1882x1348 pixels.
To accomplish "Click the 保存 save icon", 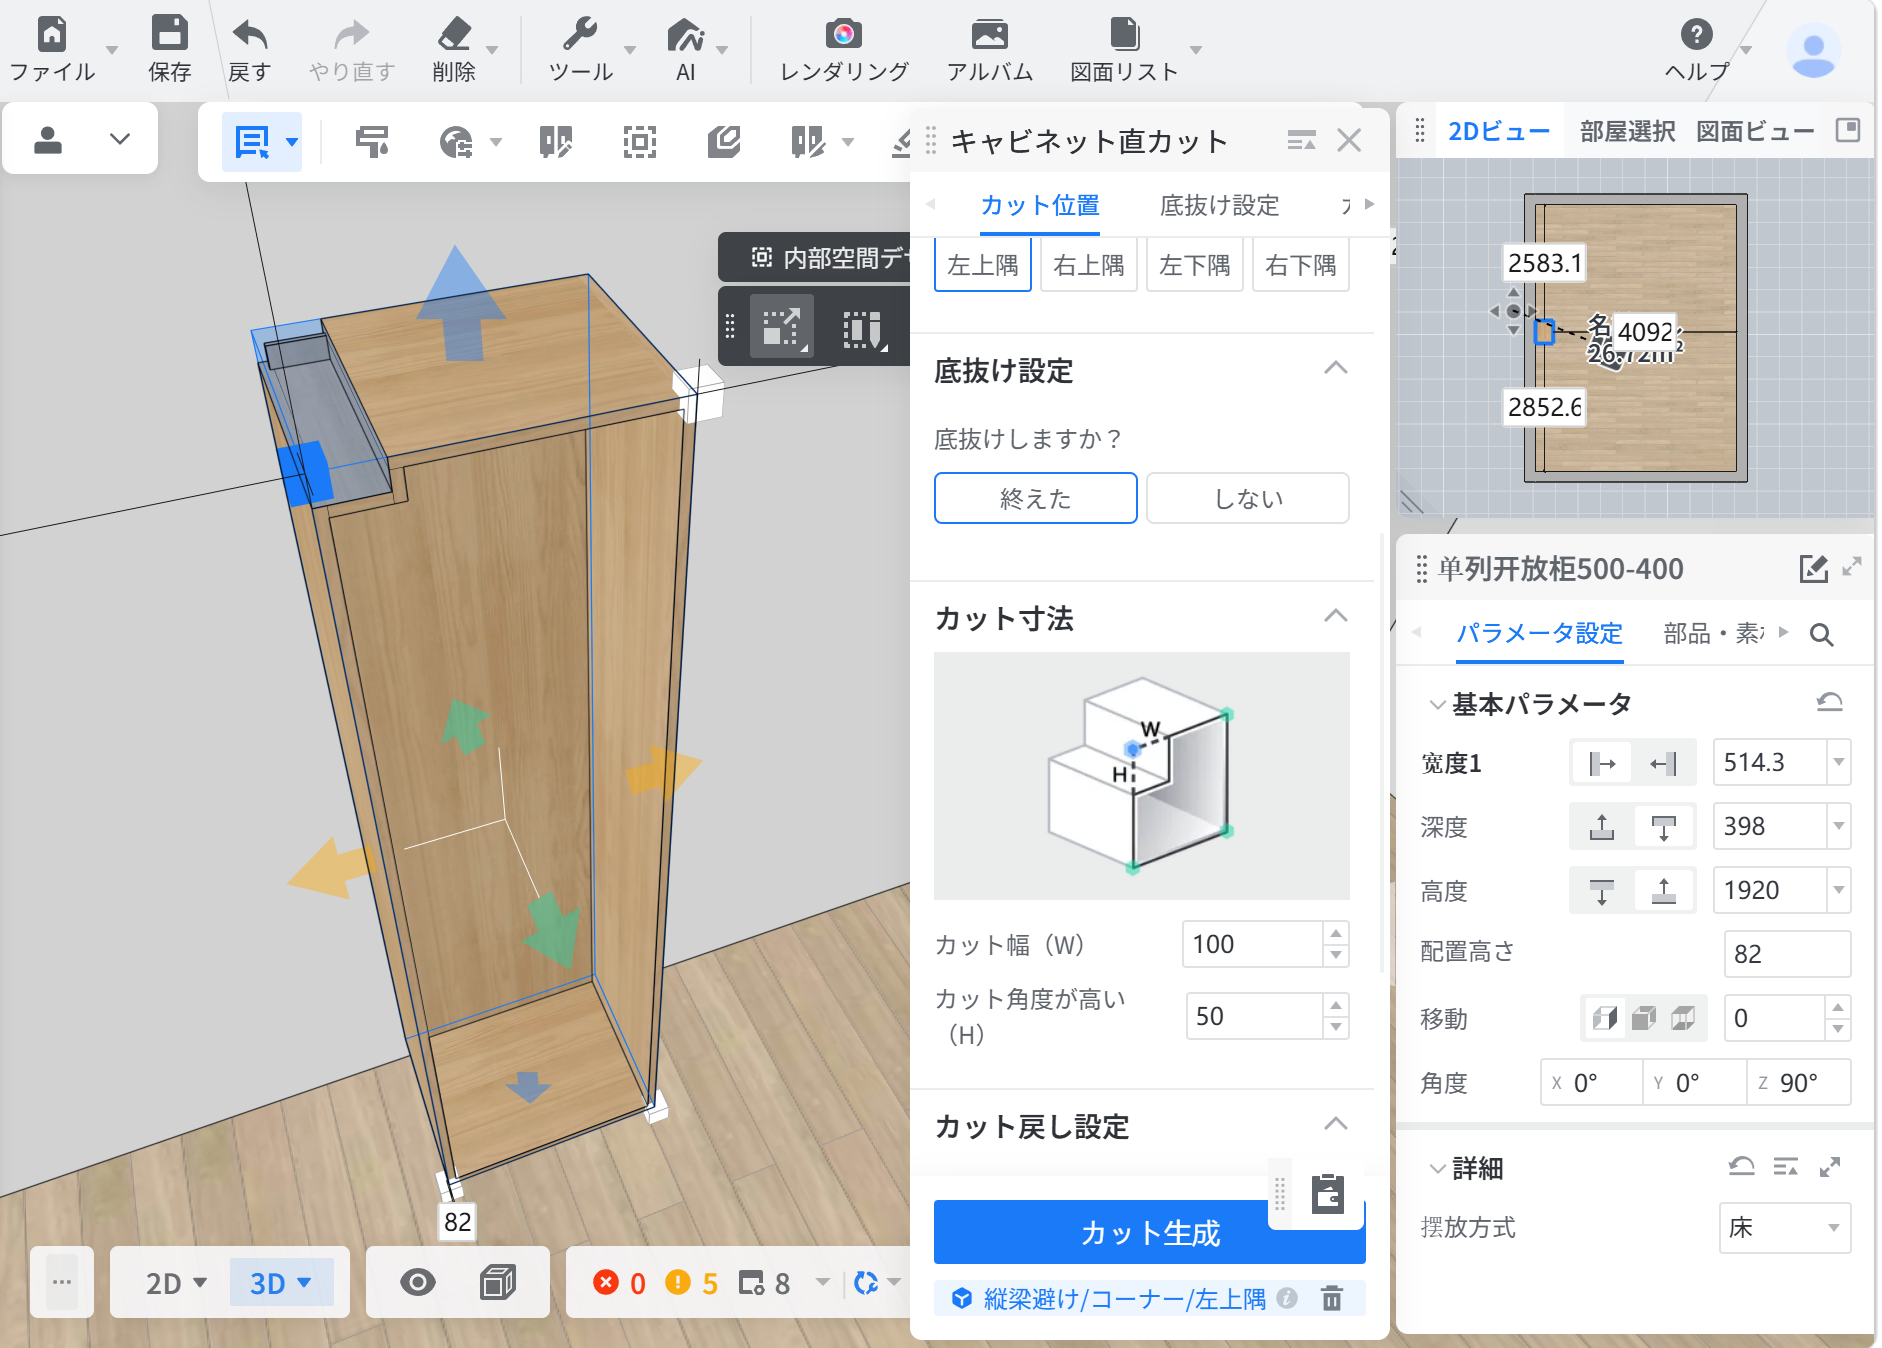I will pyautogui.click(x=169, y=34).
